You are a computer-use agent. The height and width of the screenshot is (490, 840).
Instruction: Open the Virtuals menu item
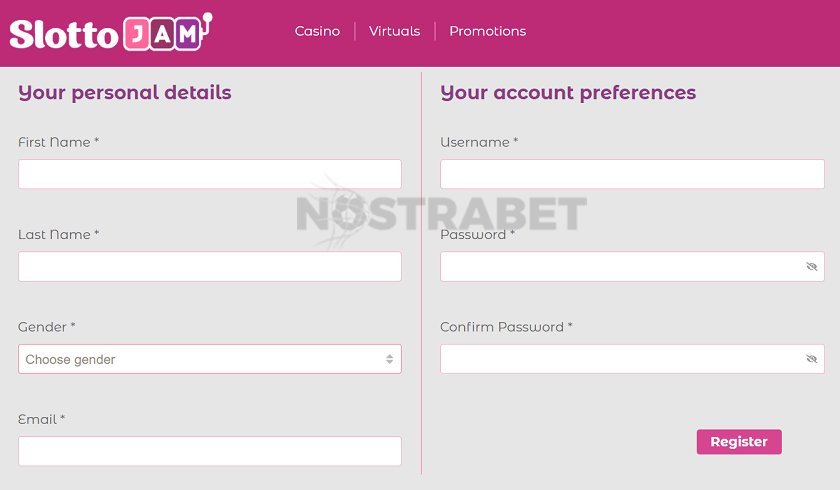pos(394,31)
